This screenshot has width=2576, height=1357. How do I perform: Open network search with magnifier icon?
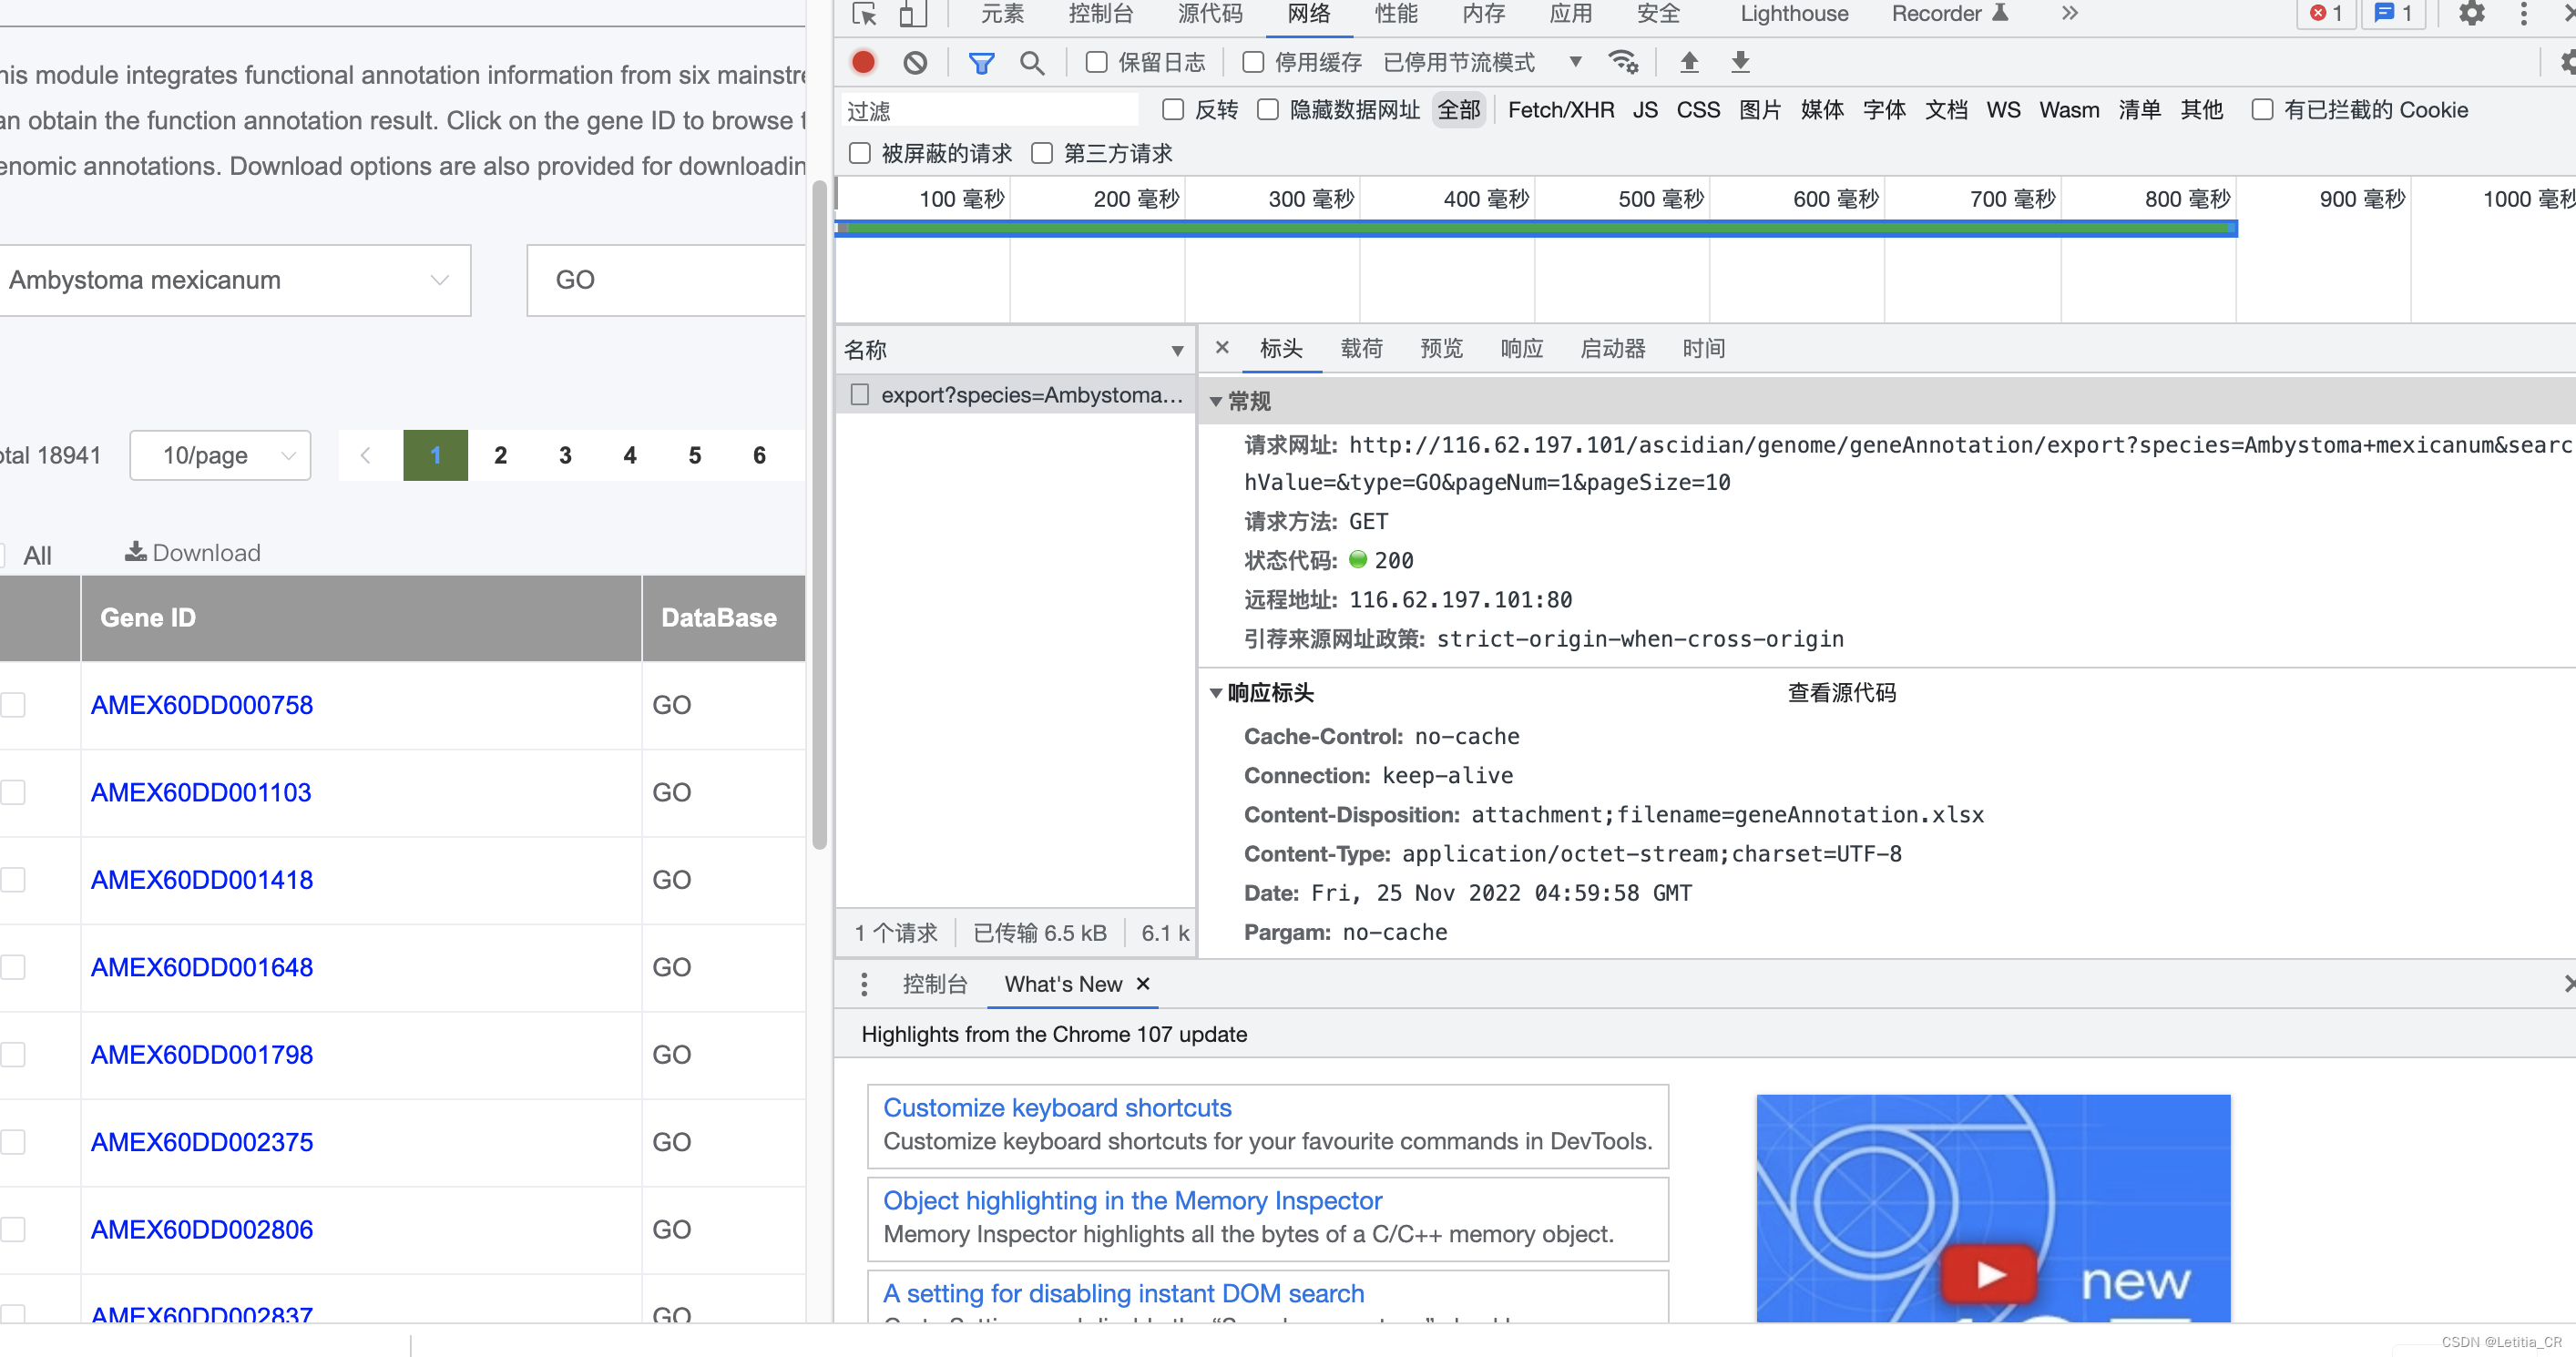coord(1032,63)
